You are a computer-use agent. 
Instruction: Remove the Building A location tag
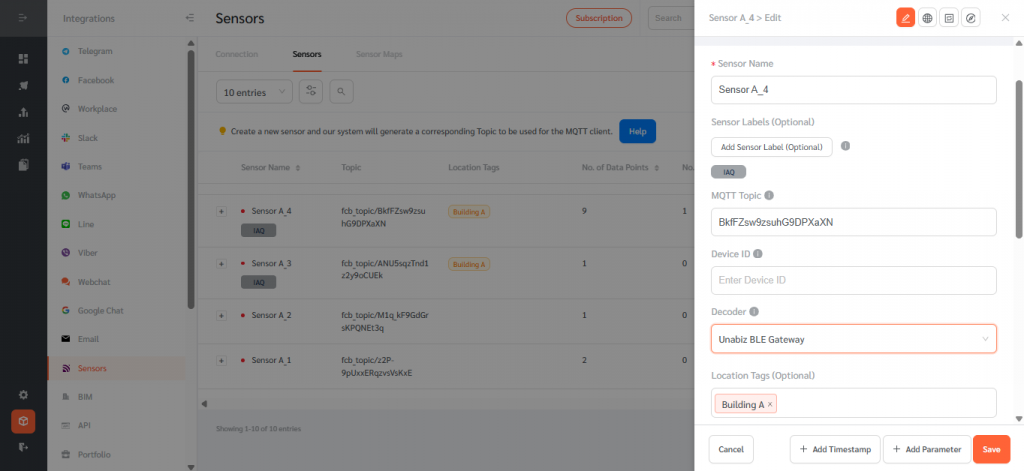point(770,404)
